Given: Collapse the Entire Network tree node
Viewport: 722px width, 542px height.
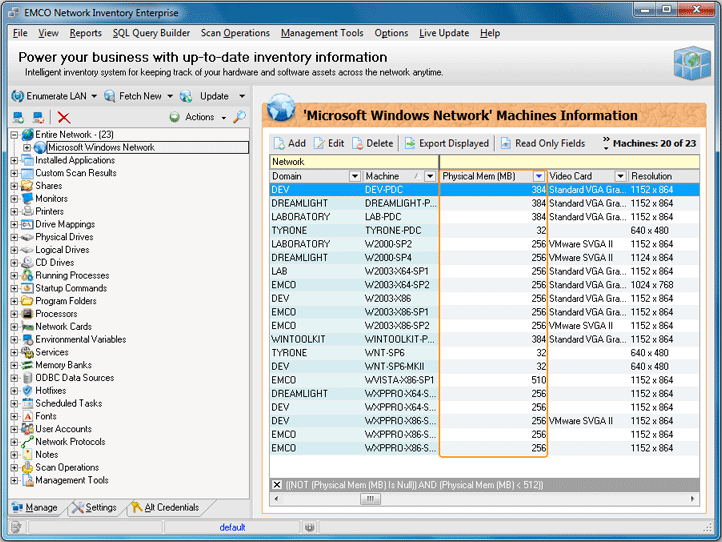Looking at the screenshot, I should (x=15, y=134).
